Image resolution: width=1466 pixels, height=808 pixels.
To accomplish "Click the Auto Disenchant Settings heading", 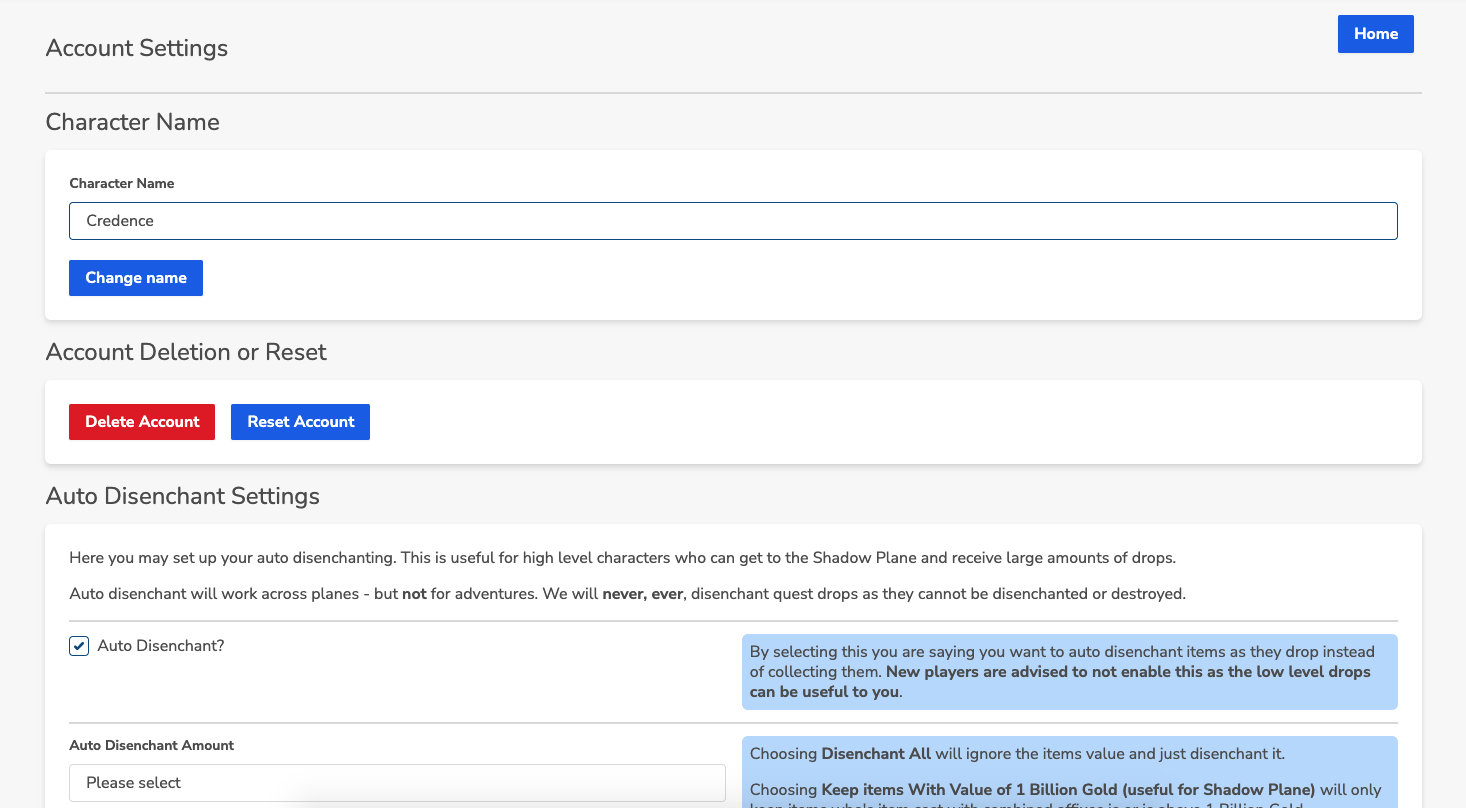I will point(183,496).
